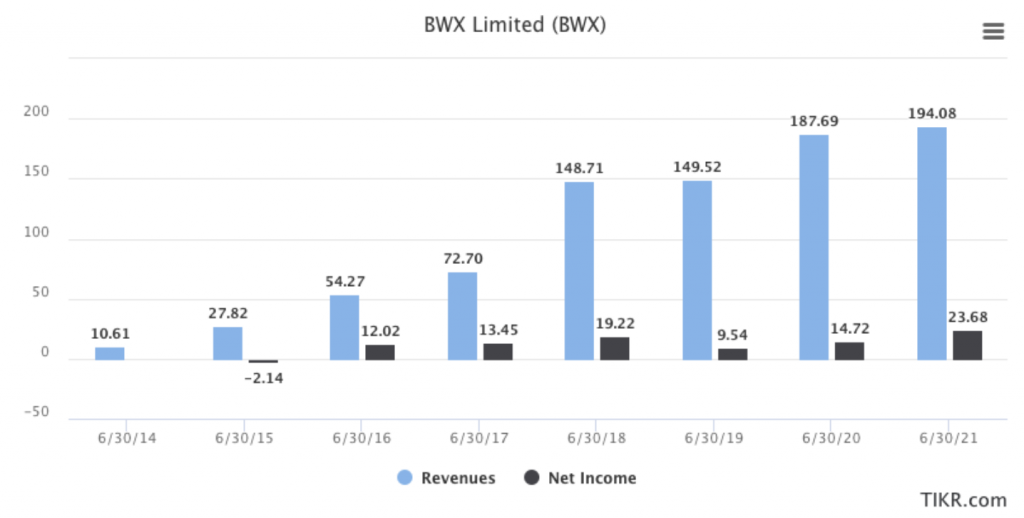The image size is (1024, 518).
Task: Click the 149.52 data label
Action: point(697,167)
